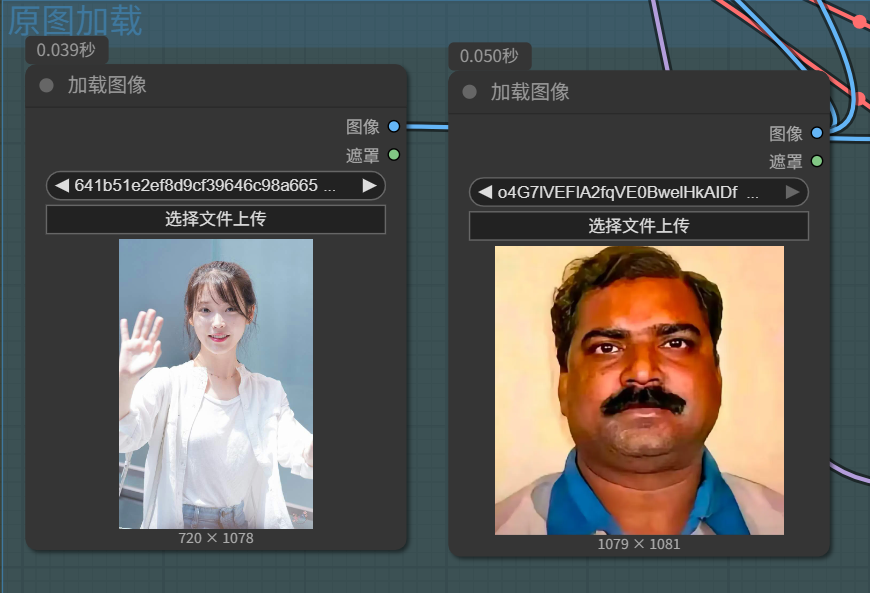Image resolution: width=870 pixels, height=593 pixels.
Task: Click the green 遮罩 output port on the right node
Action: pyautogui.click(x=816, y=161)
